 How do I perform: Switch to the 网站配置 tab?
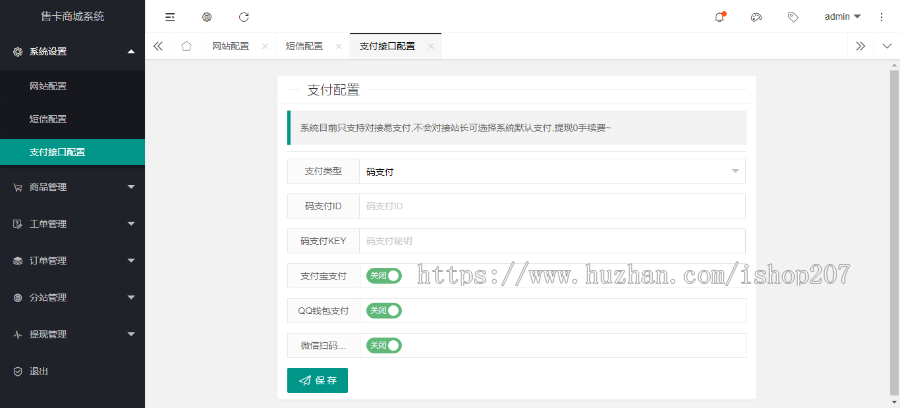[x=231, y=46]
